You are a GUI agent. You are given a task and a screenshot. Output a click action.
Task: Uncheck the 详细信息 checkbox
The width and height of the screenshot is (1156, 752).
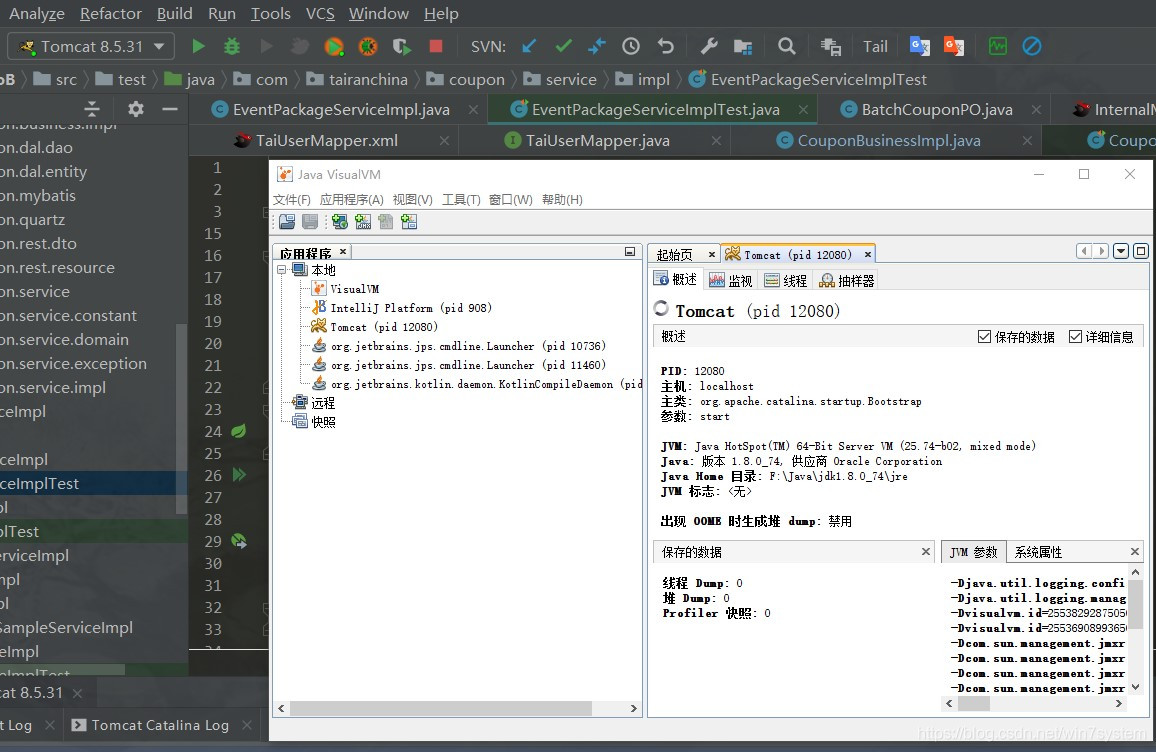(1075, 337)
